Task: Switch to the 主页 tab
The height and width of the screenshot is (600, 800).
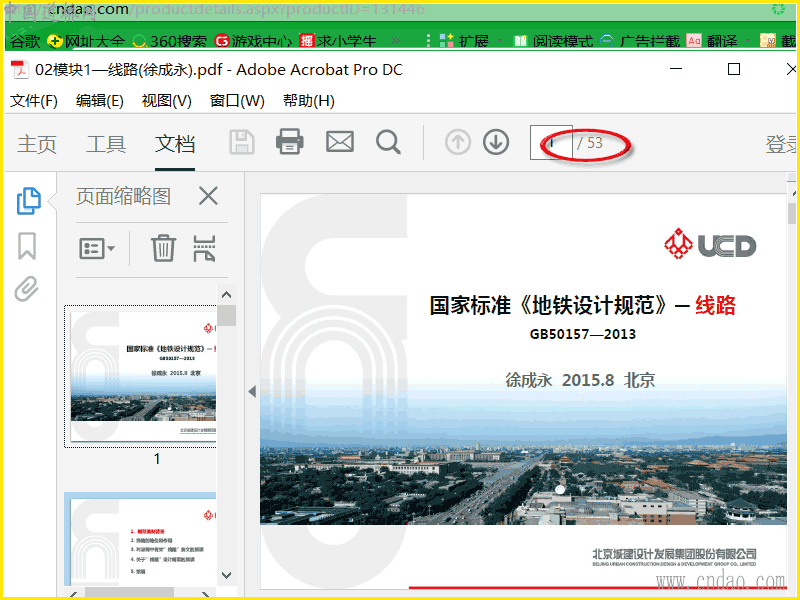Action: (x=37, y=144)
